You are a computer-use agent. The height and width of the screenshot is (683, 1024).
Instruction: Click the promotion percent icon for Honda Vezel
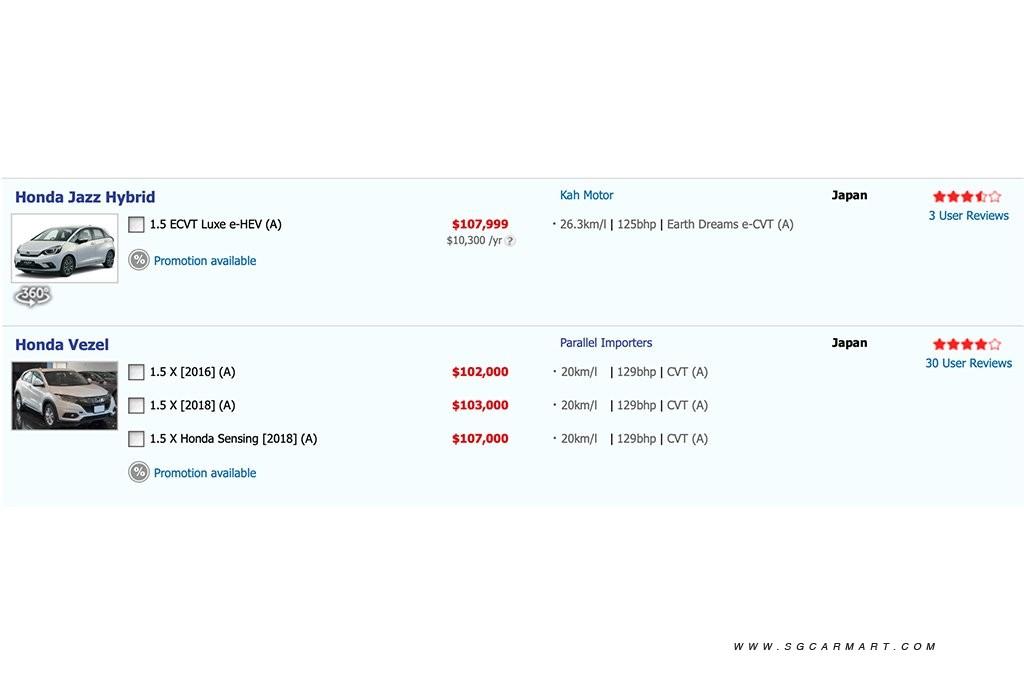(x=138, y=472)
